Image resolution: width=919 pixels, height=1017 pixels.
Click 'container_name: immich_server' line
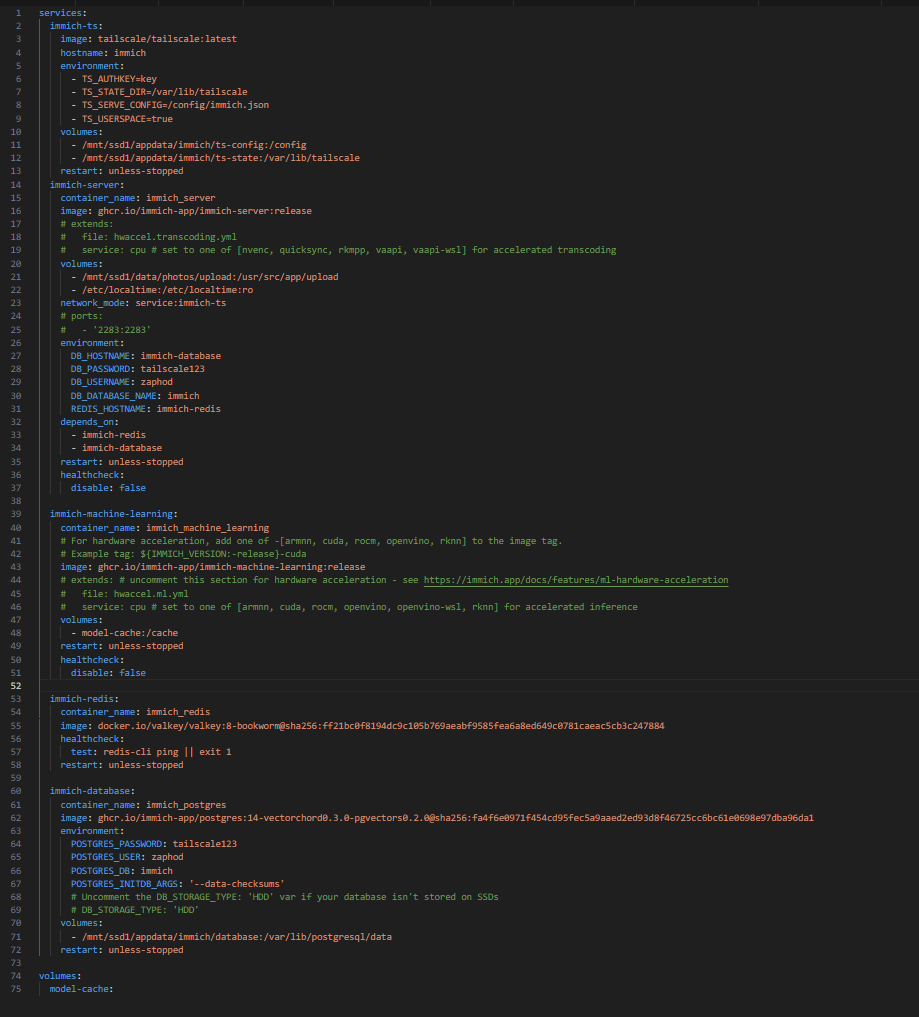[x=138, y=198]
